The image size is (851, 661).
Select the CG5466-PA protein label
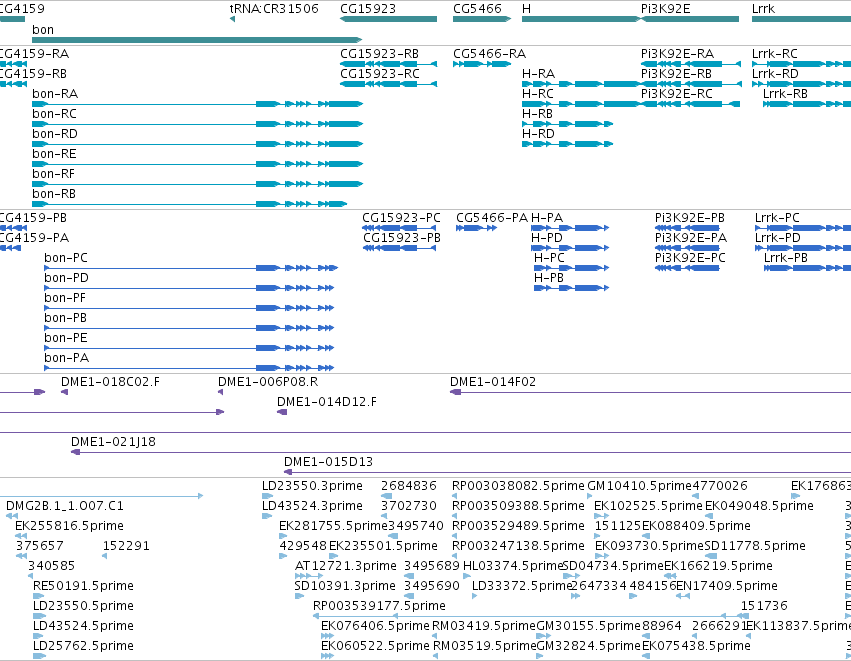point(492,218)
